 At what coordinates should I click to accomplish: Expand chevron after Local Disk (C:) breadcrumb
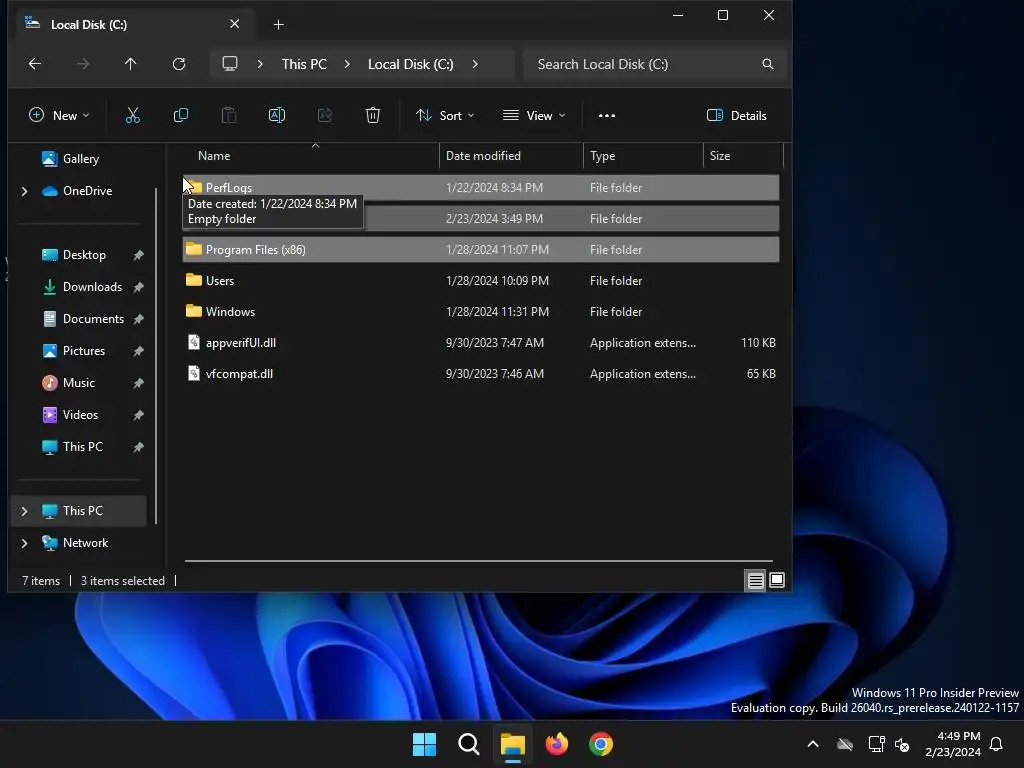pos(475,64)
